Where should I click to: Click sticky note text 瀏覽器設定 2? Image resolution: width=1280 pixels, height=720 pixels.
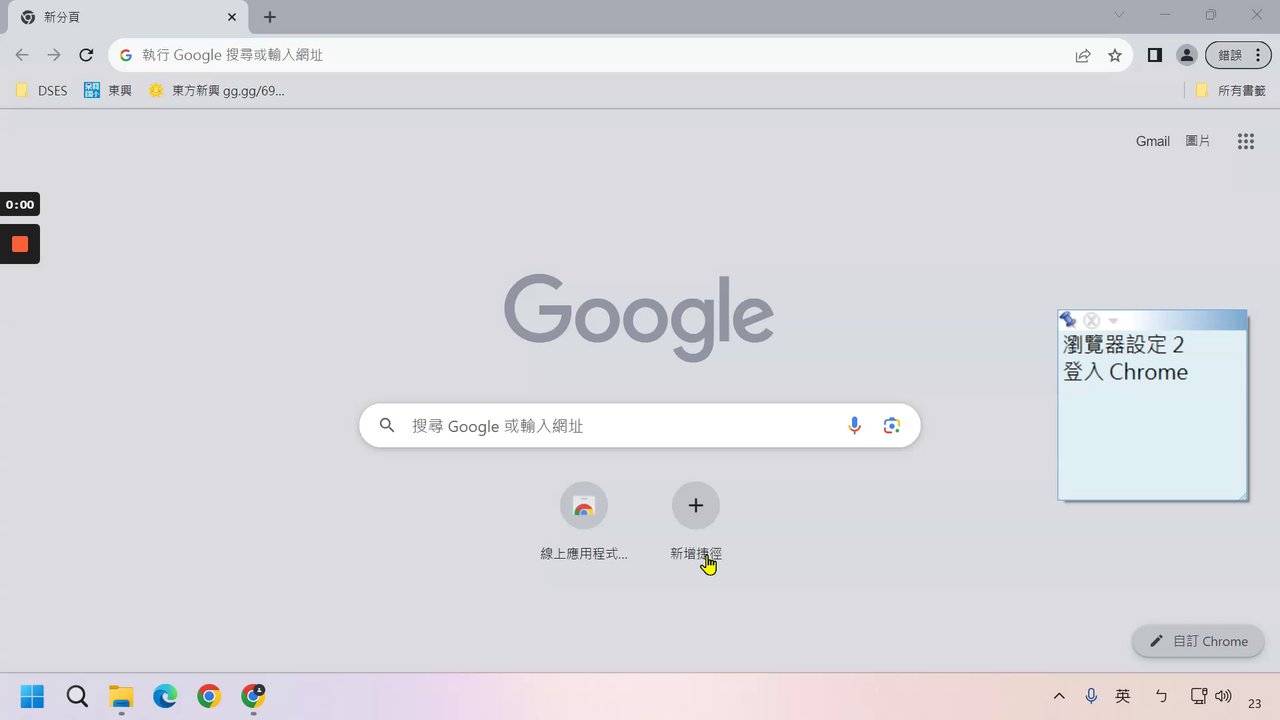pos(1123,345)
